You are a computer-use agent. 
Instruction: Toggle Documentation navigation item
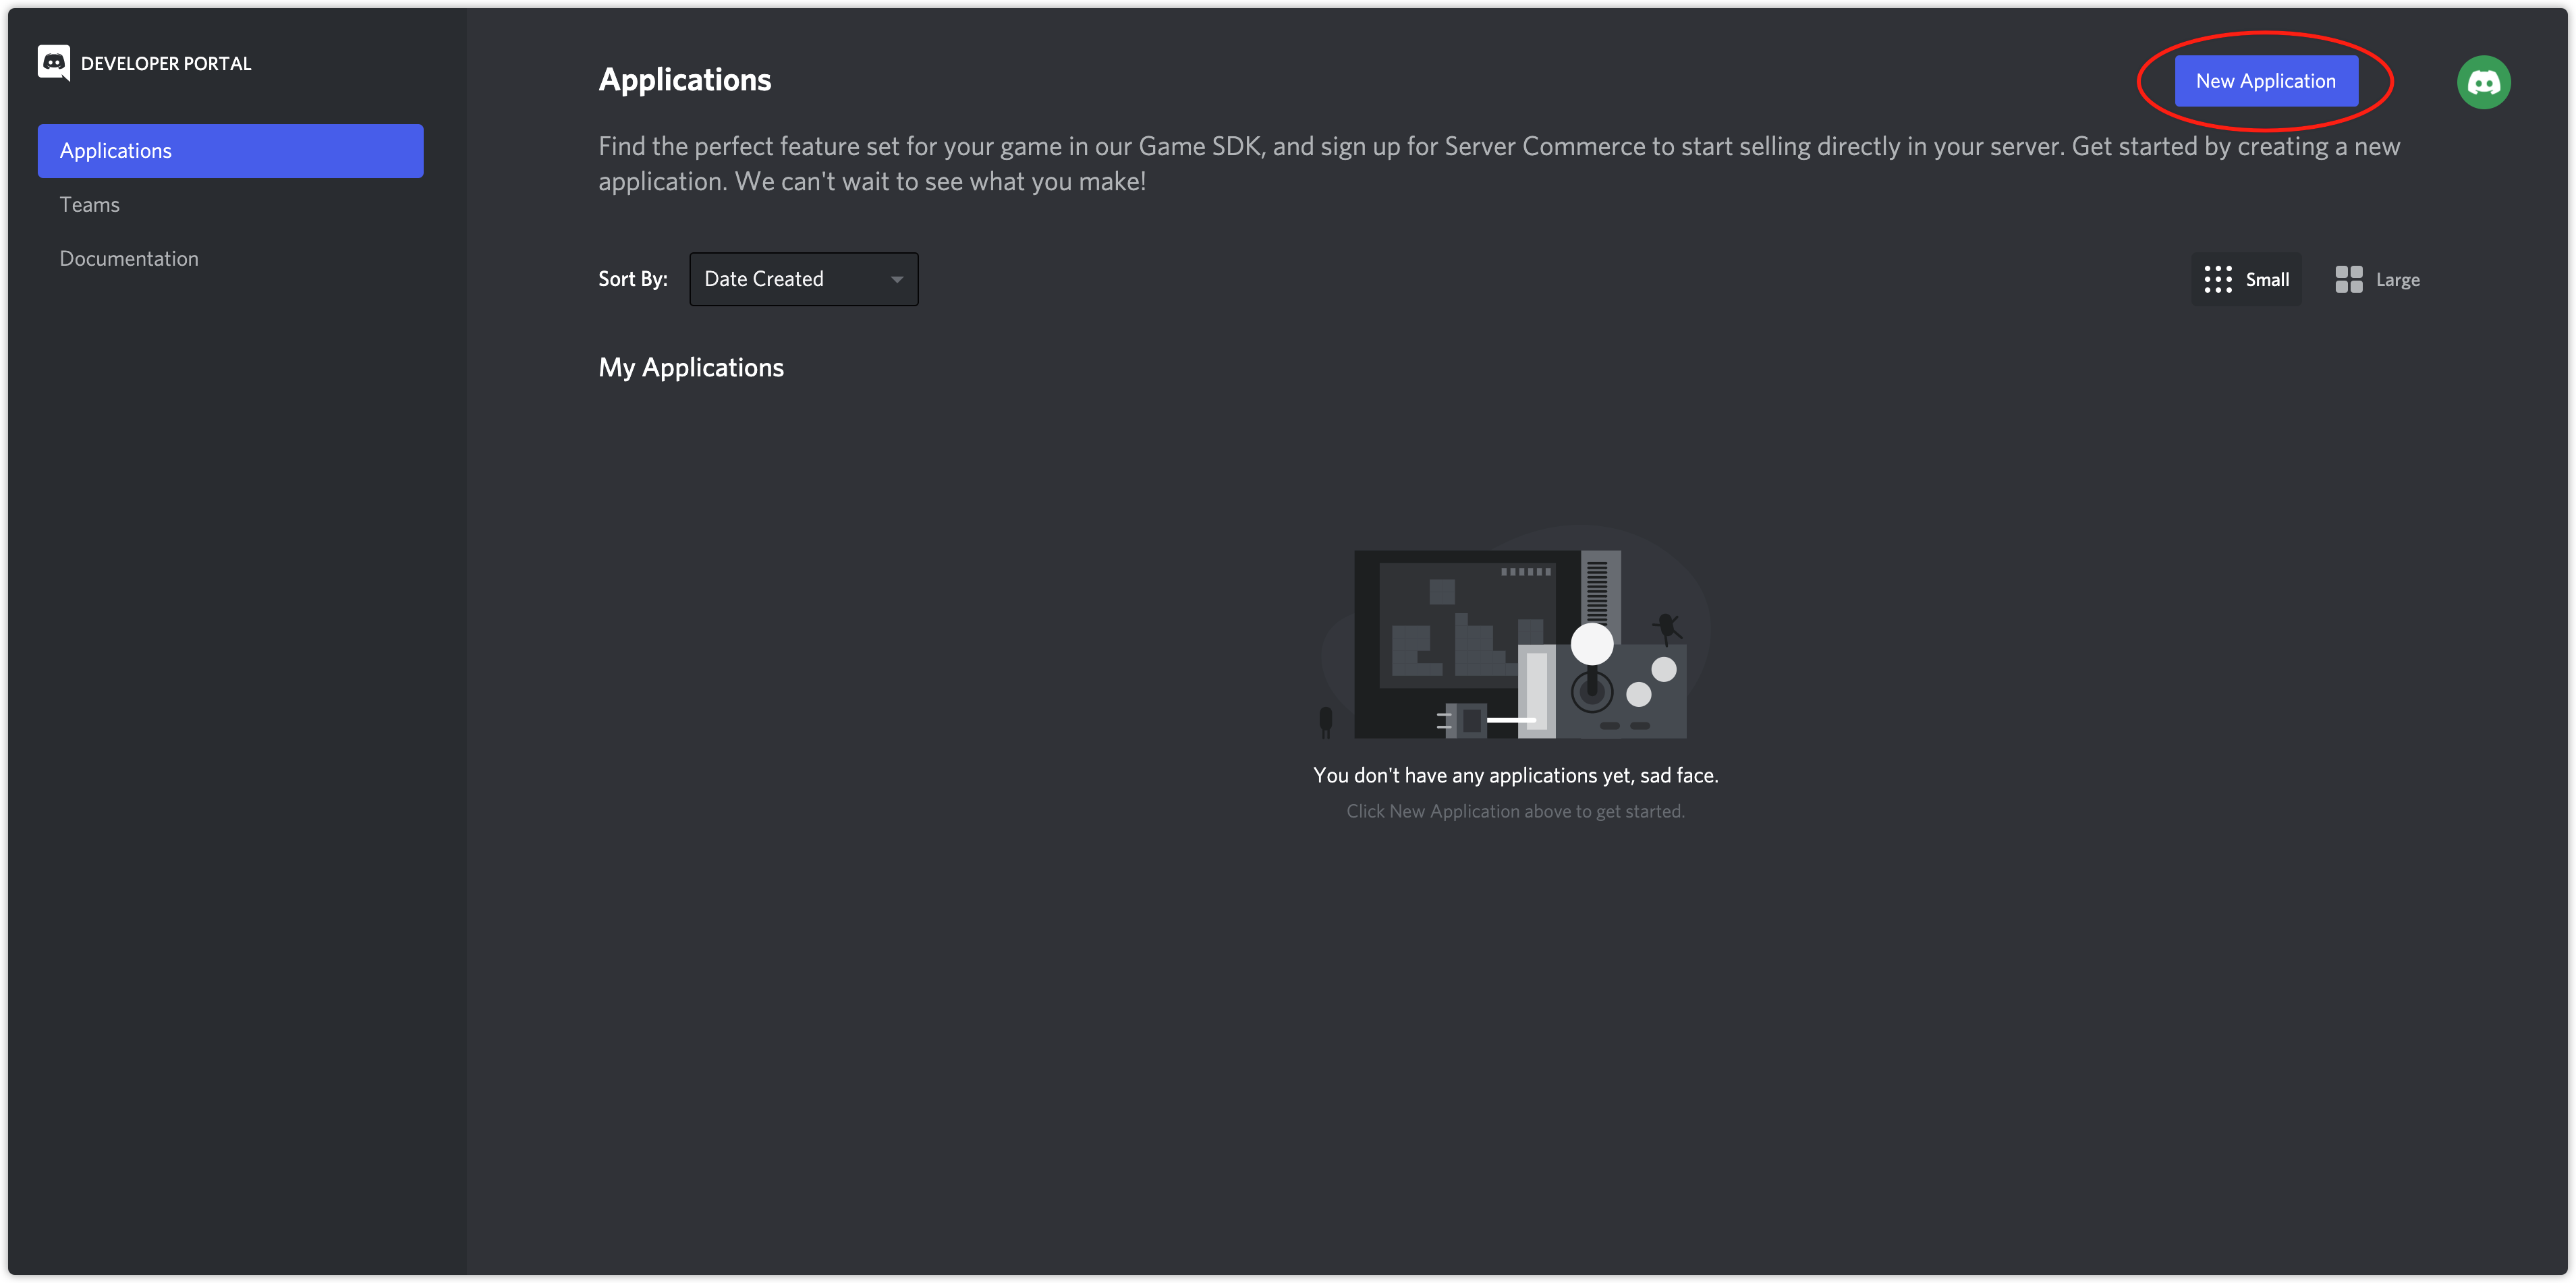point(128,256)
